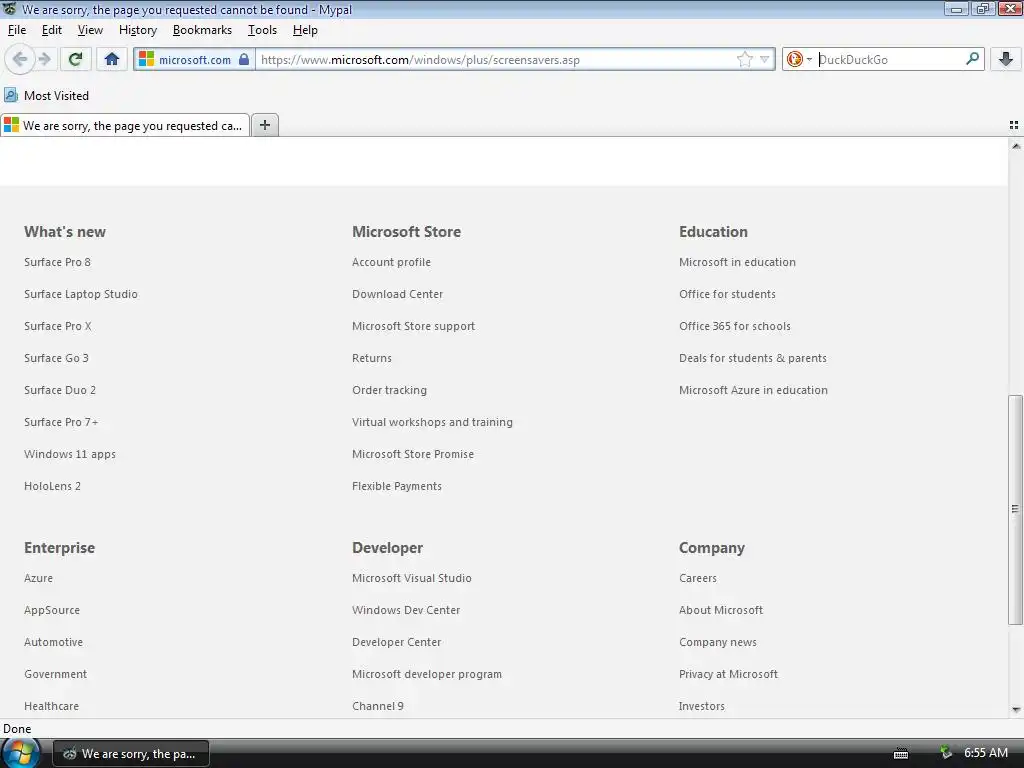Open the About Microsoft link

click(720, 610)
